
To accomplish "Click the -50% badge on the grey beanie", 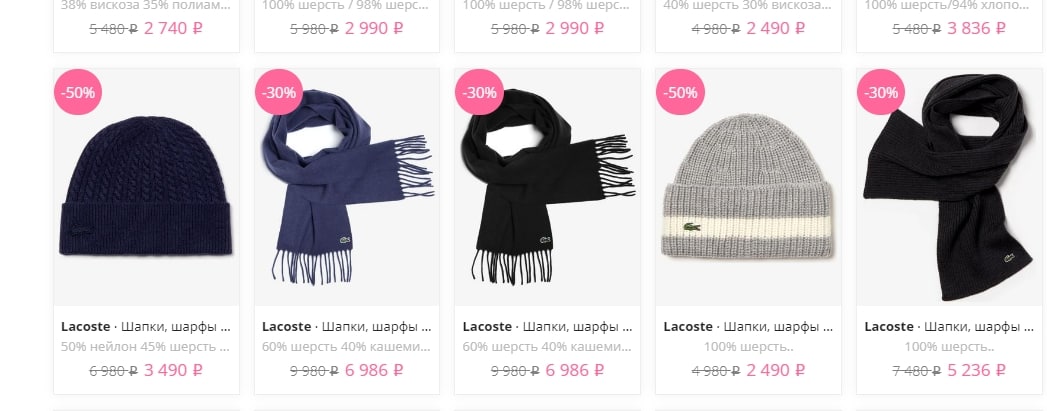I will coord(680,92).
